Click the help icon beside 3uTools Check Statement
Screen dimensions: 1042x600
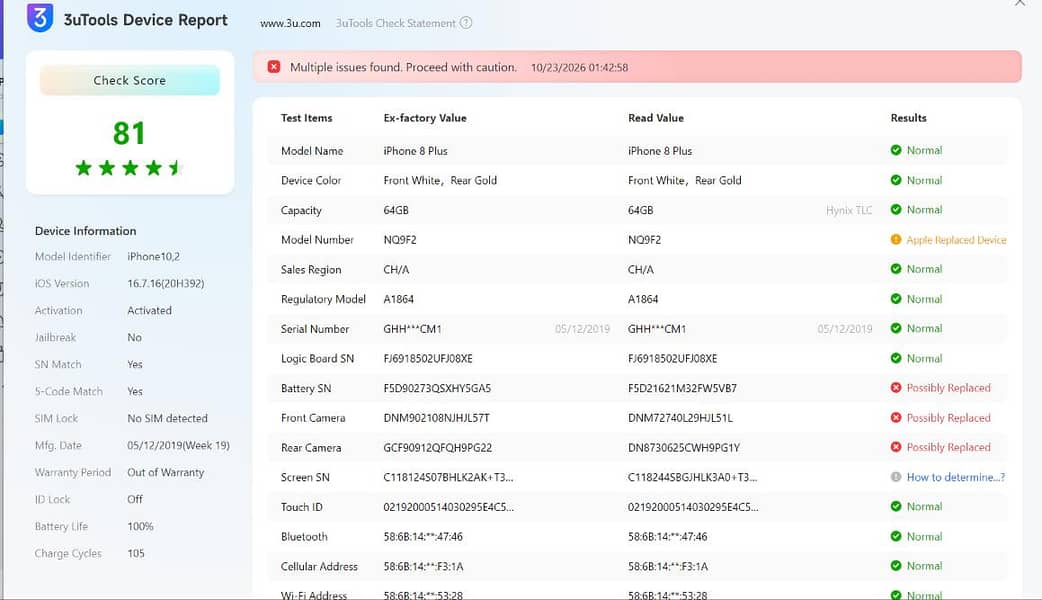click(x=466, y=23)
